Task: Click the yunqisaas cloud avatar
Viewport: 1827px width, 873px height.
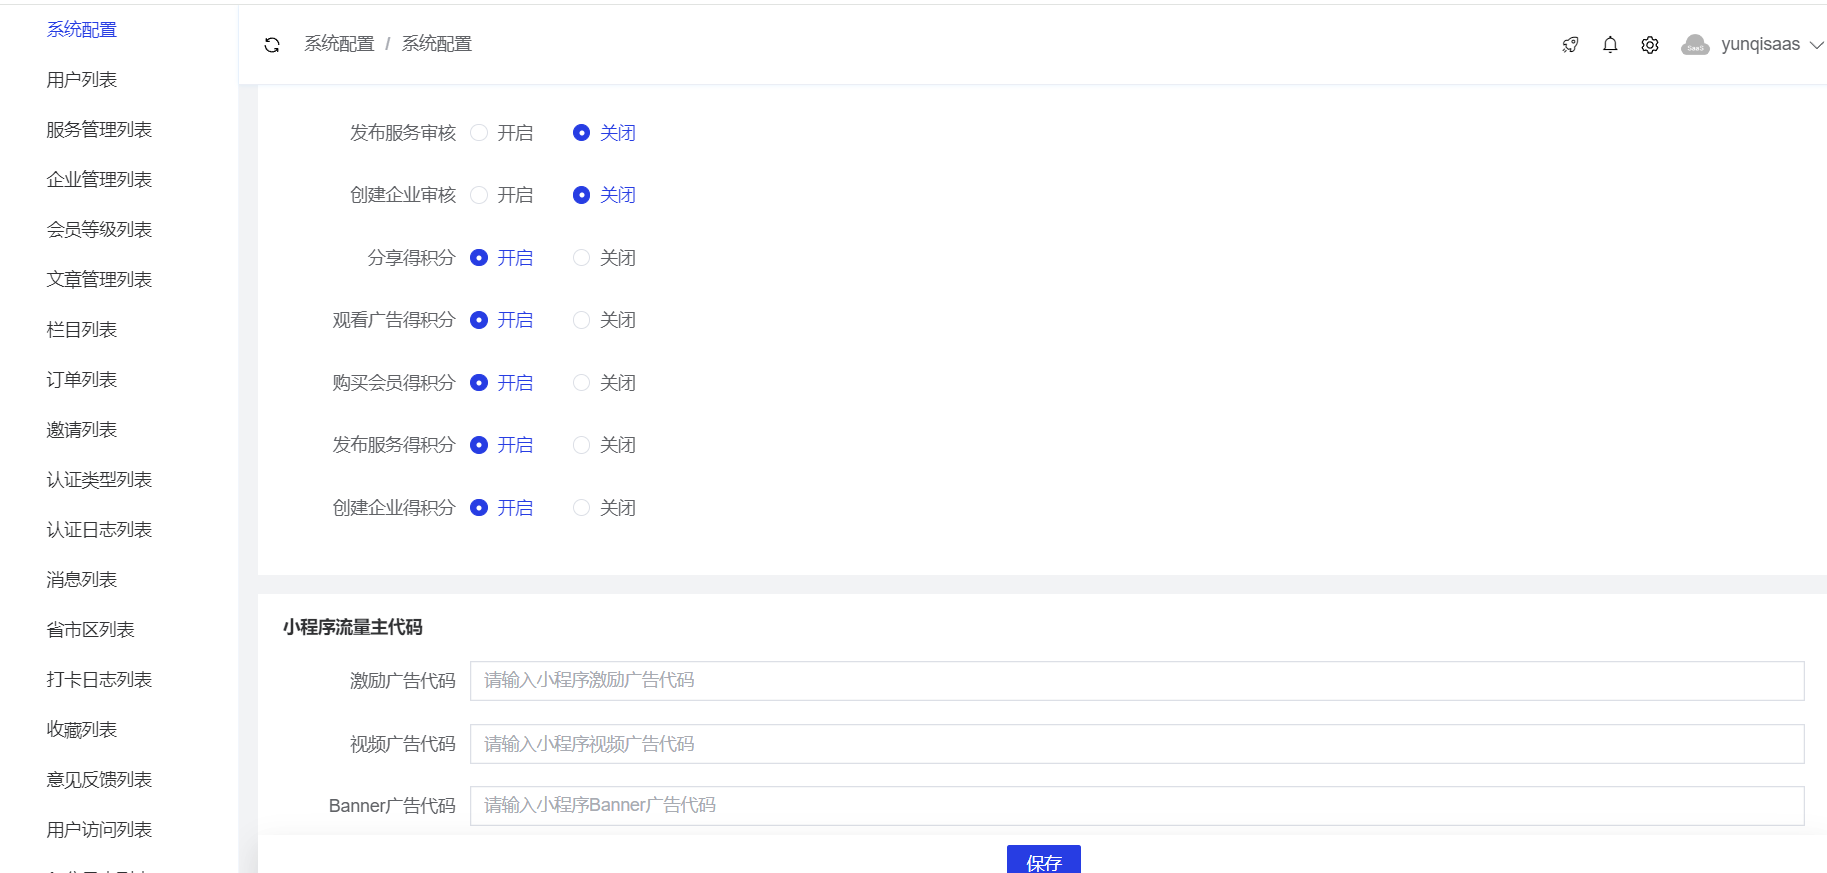Action: pyautogui.click(x=1695, y=45)
